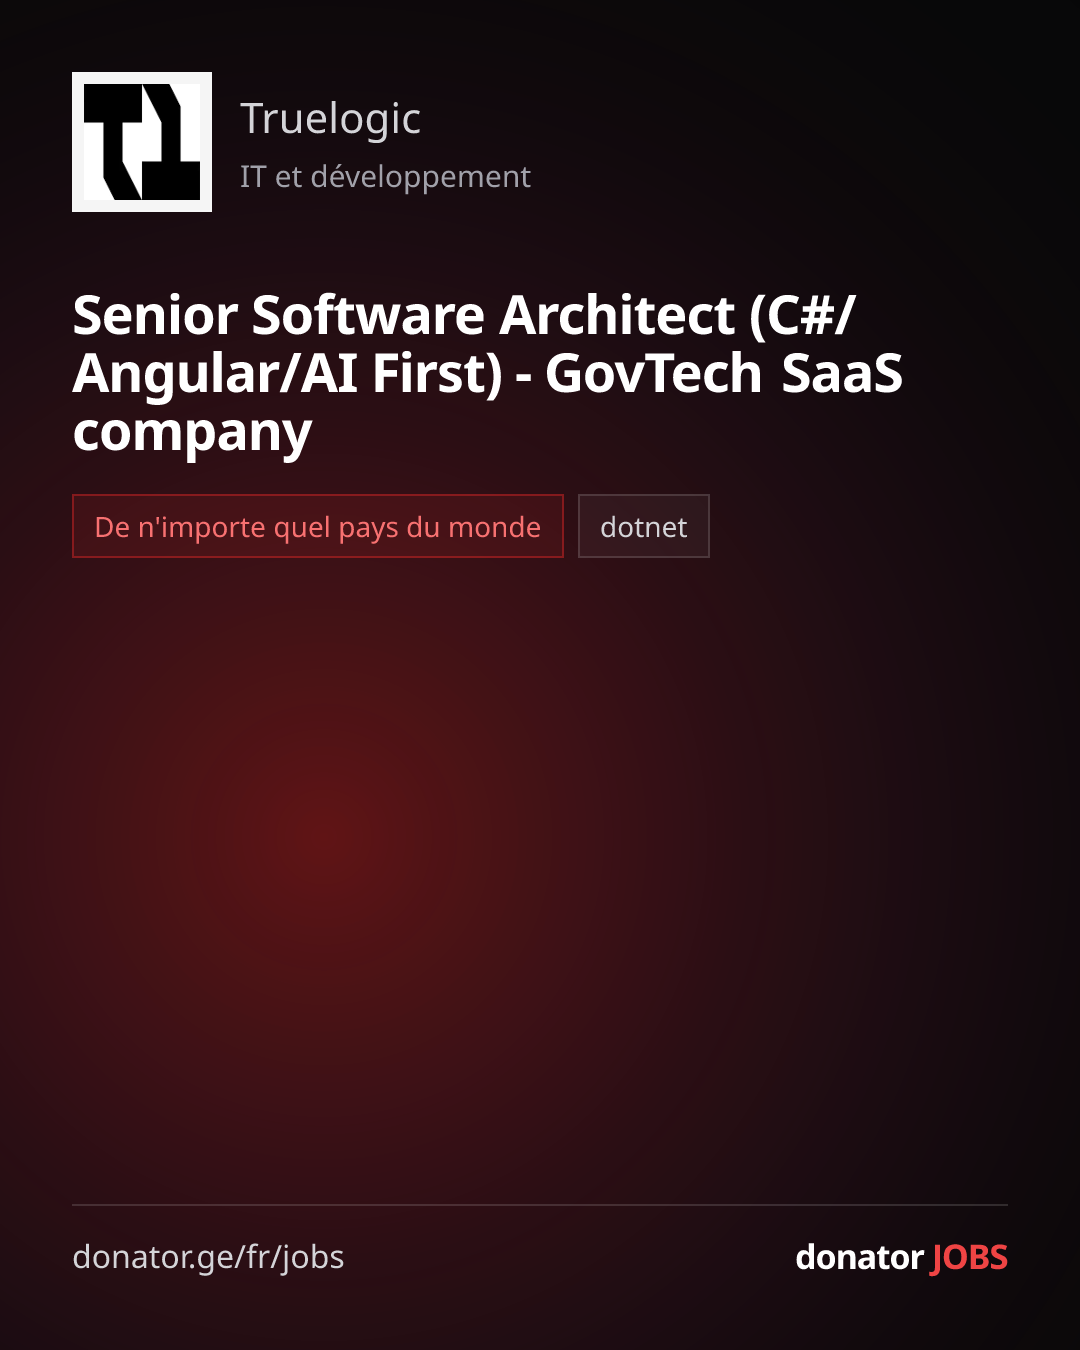Click the dotnet tag
This screenshot has width=1080, height=1350.
644,526
